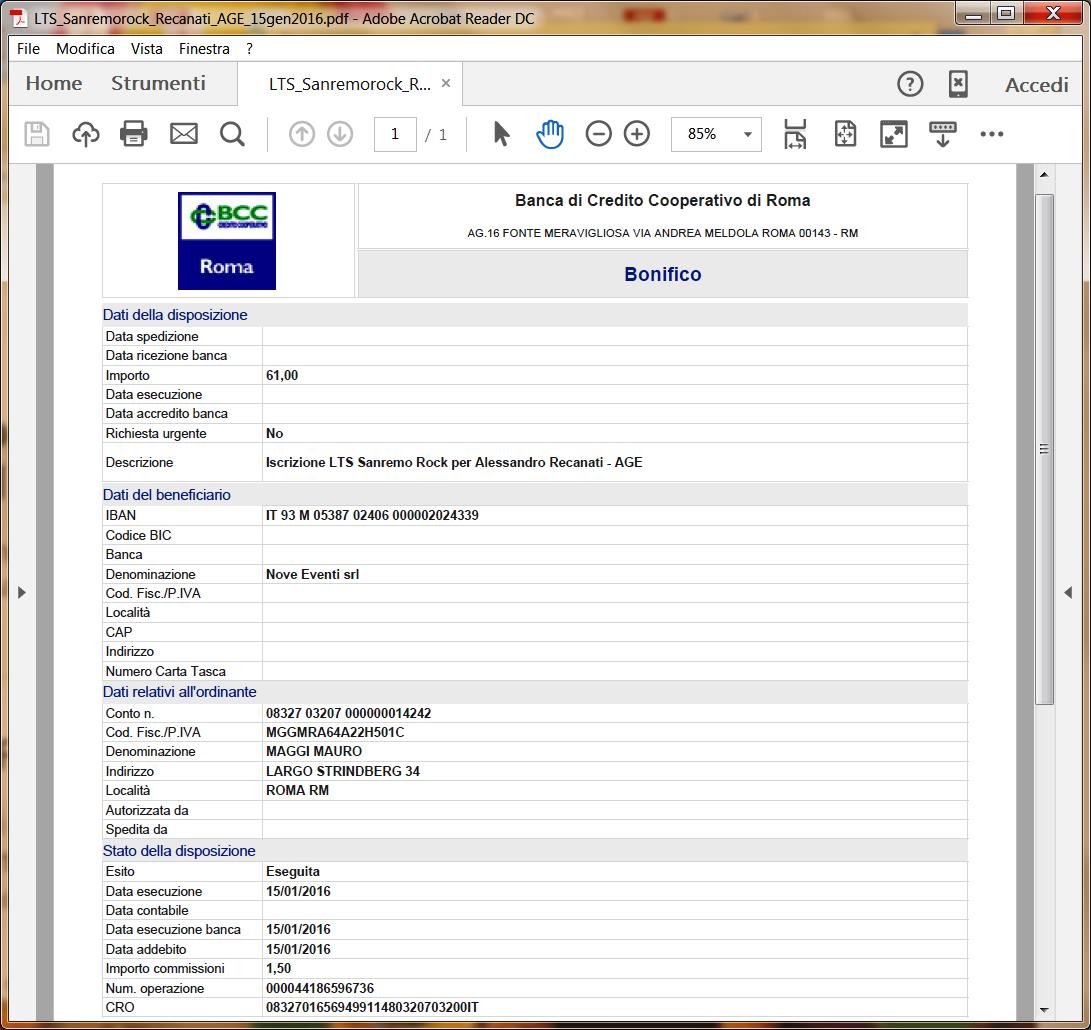
Task: Minimize the Acrobat Reader window
Action: pyautogui.click(x=974, y=14)
